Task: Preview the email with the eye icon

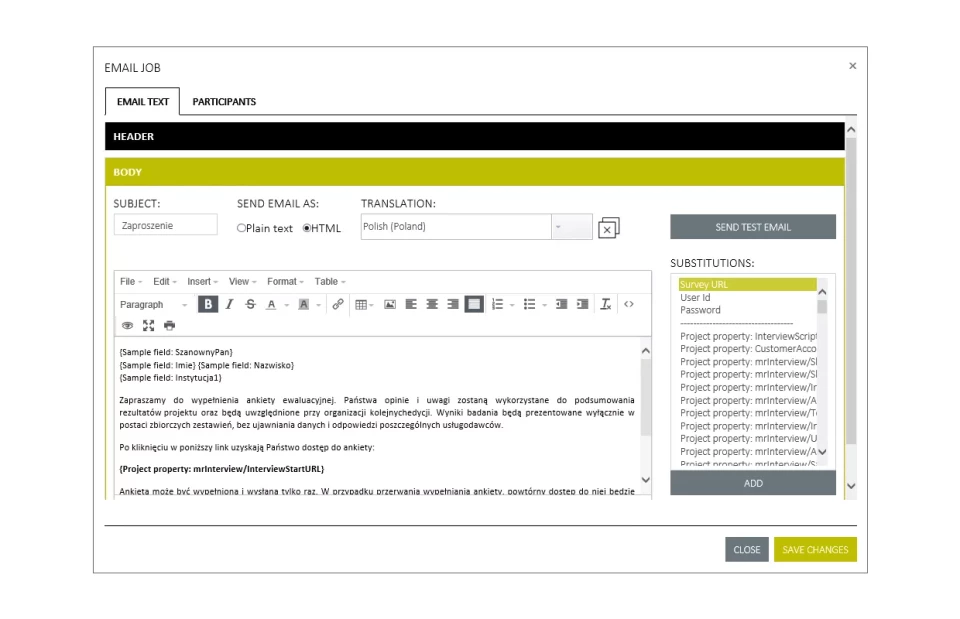Action: coord(127,325)
